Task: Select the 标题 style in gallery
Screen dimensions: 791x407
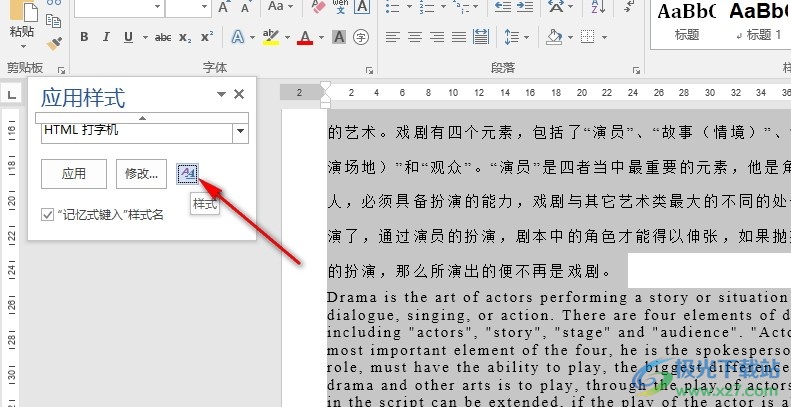Action: [687, 24]
